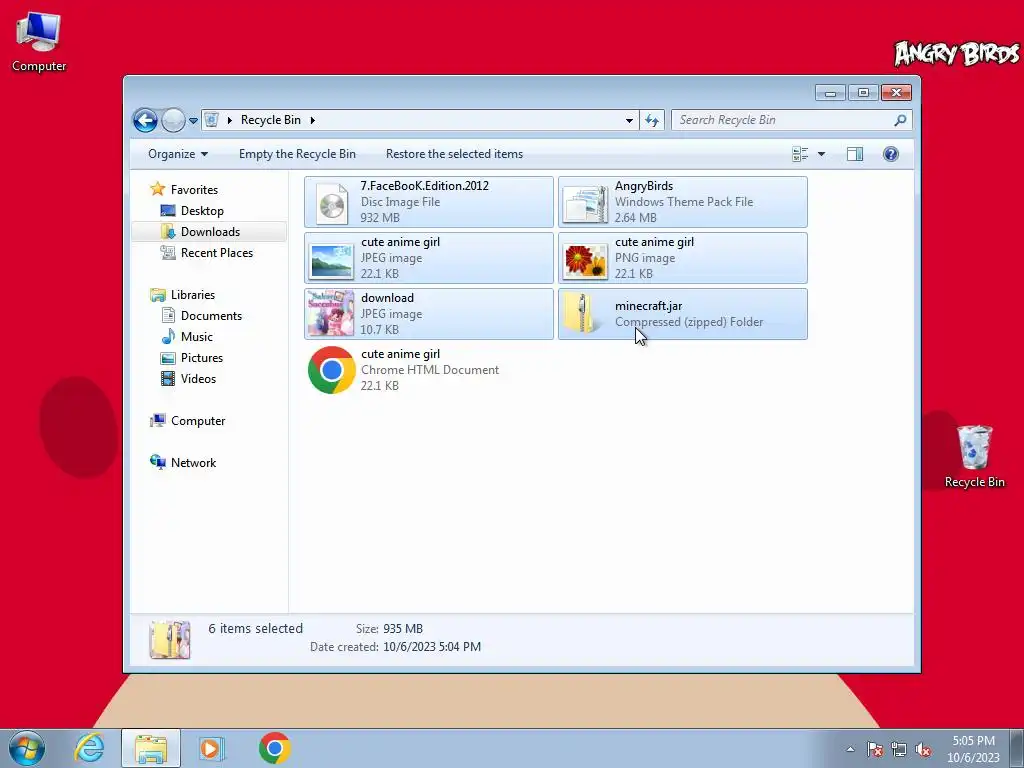Open Music library

tap(197, 337)
